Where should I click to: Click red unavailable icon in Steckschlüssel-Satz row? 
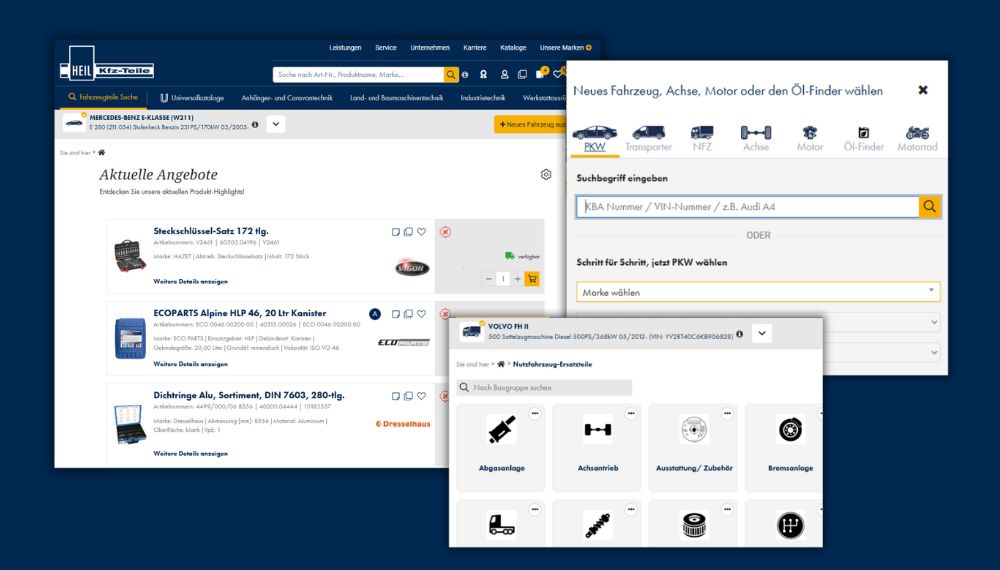pos(445,232)
